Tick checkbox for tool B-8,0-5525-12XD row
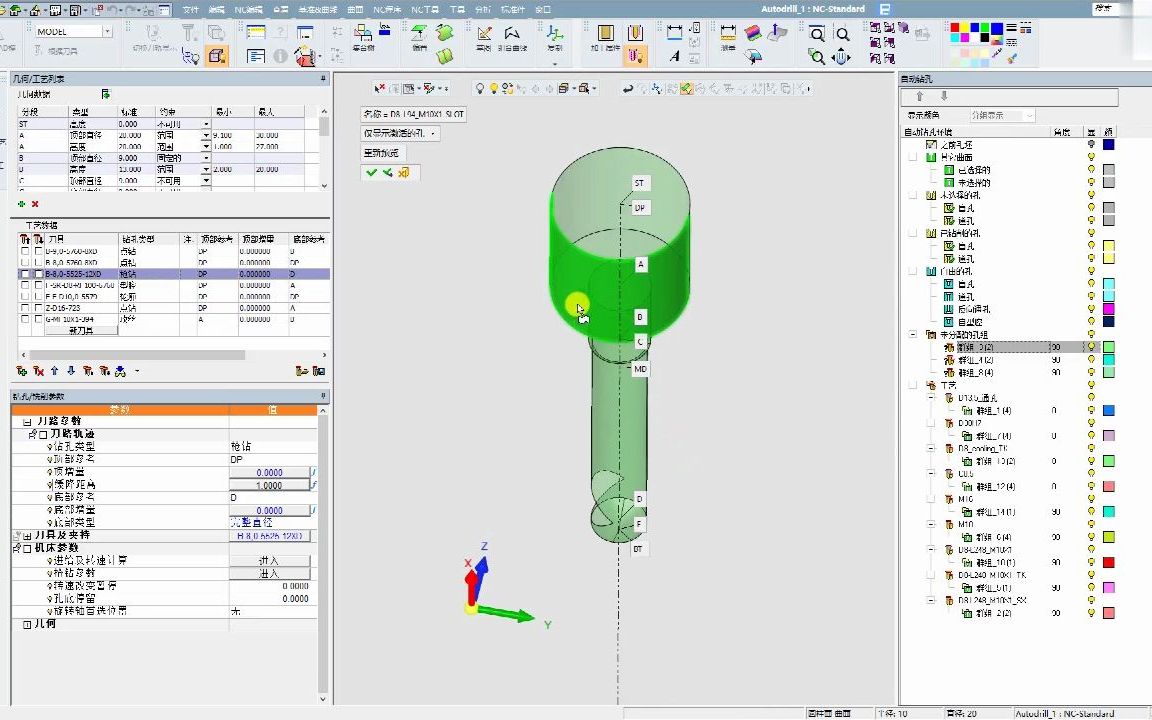1152x720 pixels. 25,273
